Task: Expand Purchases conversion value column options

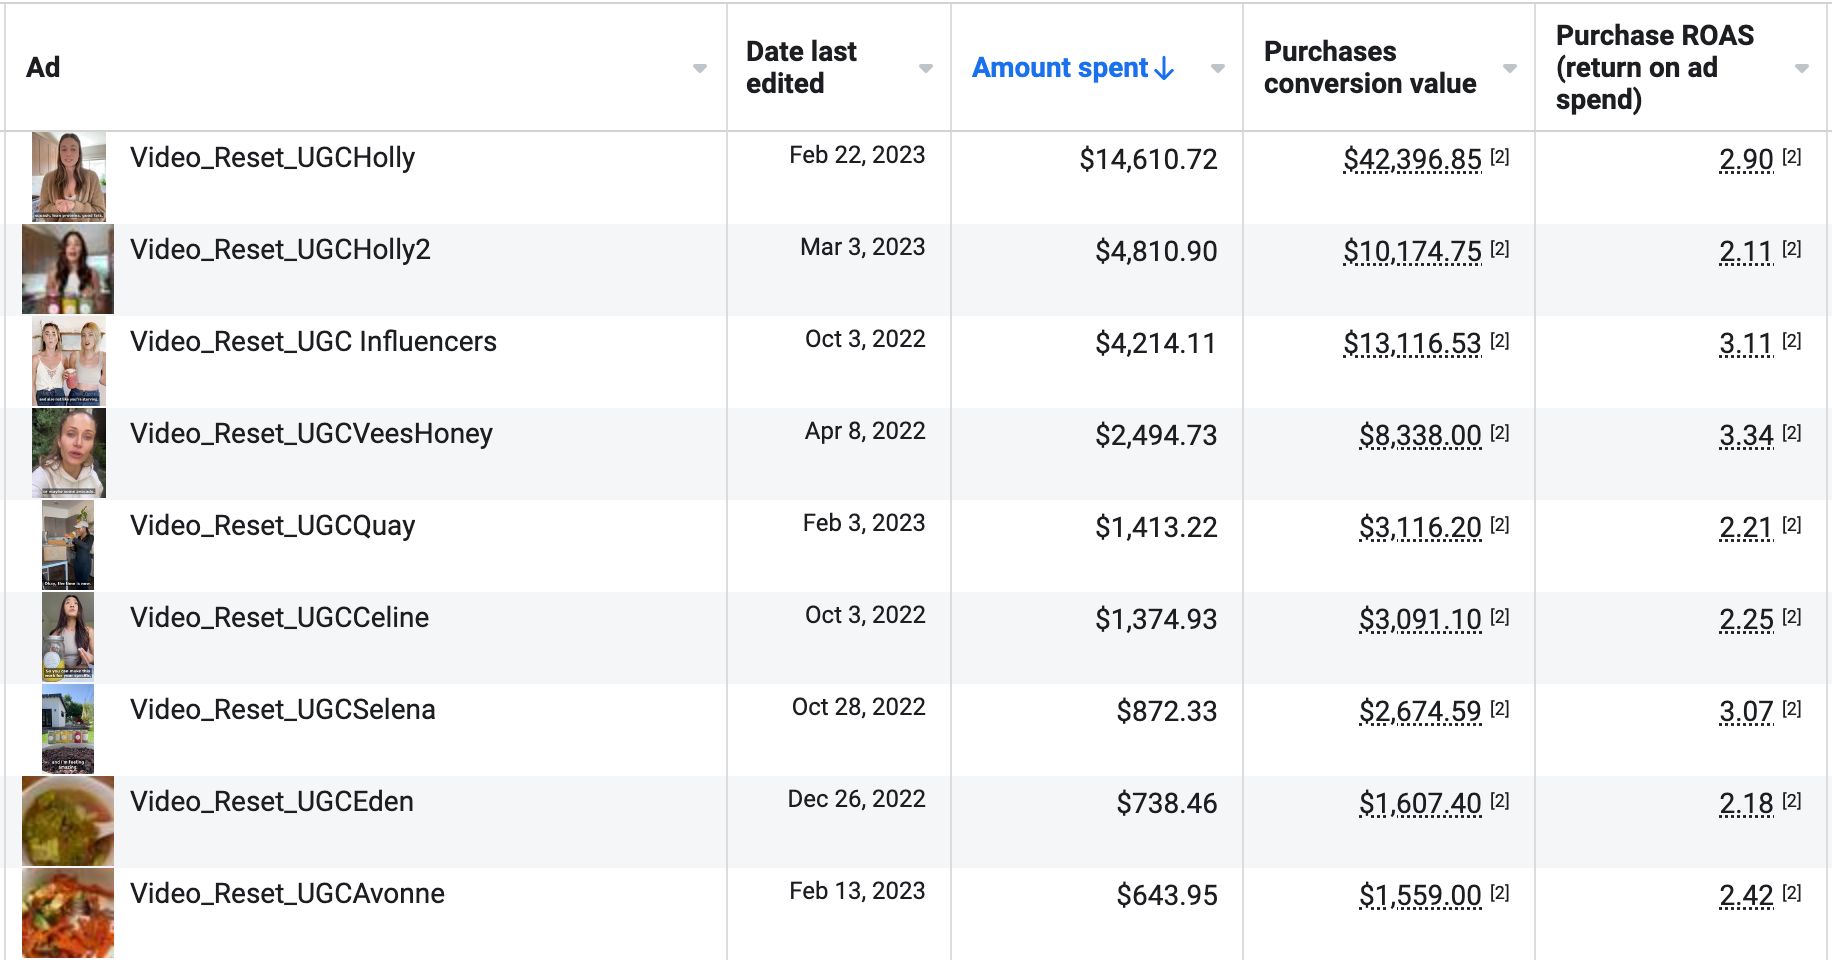Action: (1510, 68)
